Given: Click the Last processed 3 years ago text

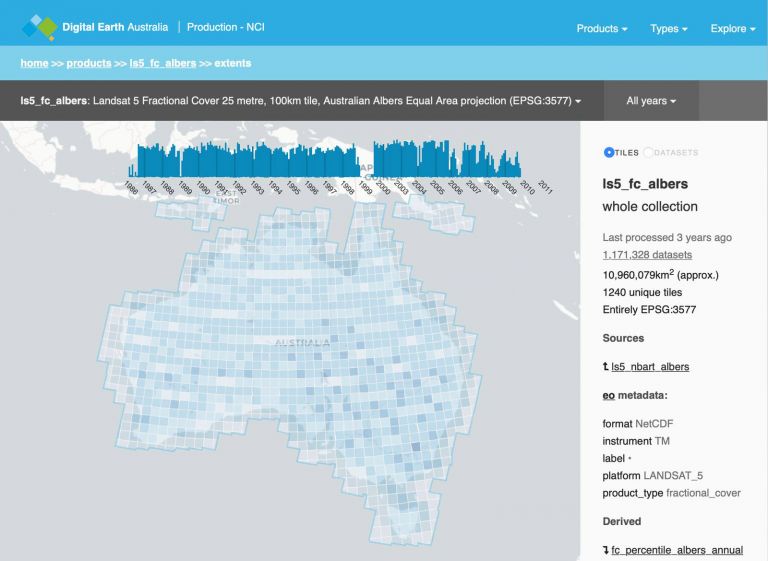Looking at the screenshot, I should point(667,238).
